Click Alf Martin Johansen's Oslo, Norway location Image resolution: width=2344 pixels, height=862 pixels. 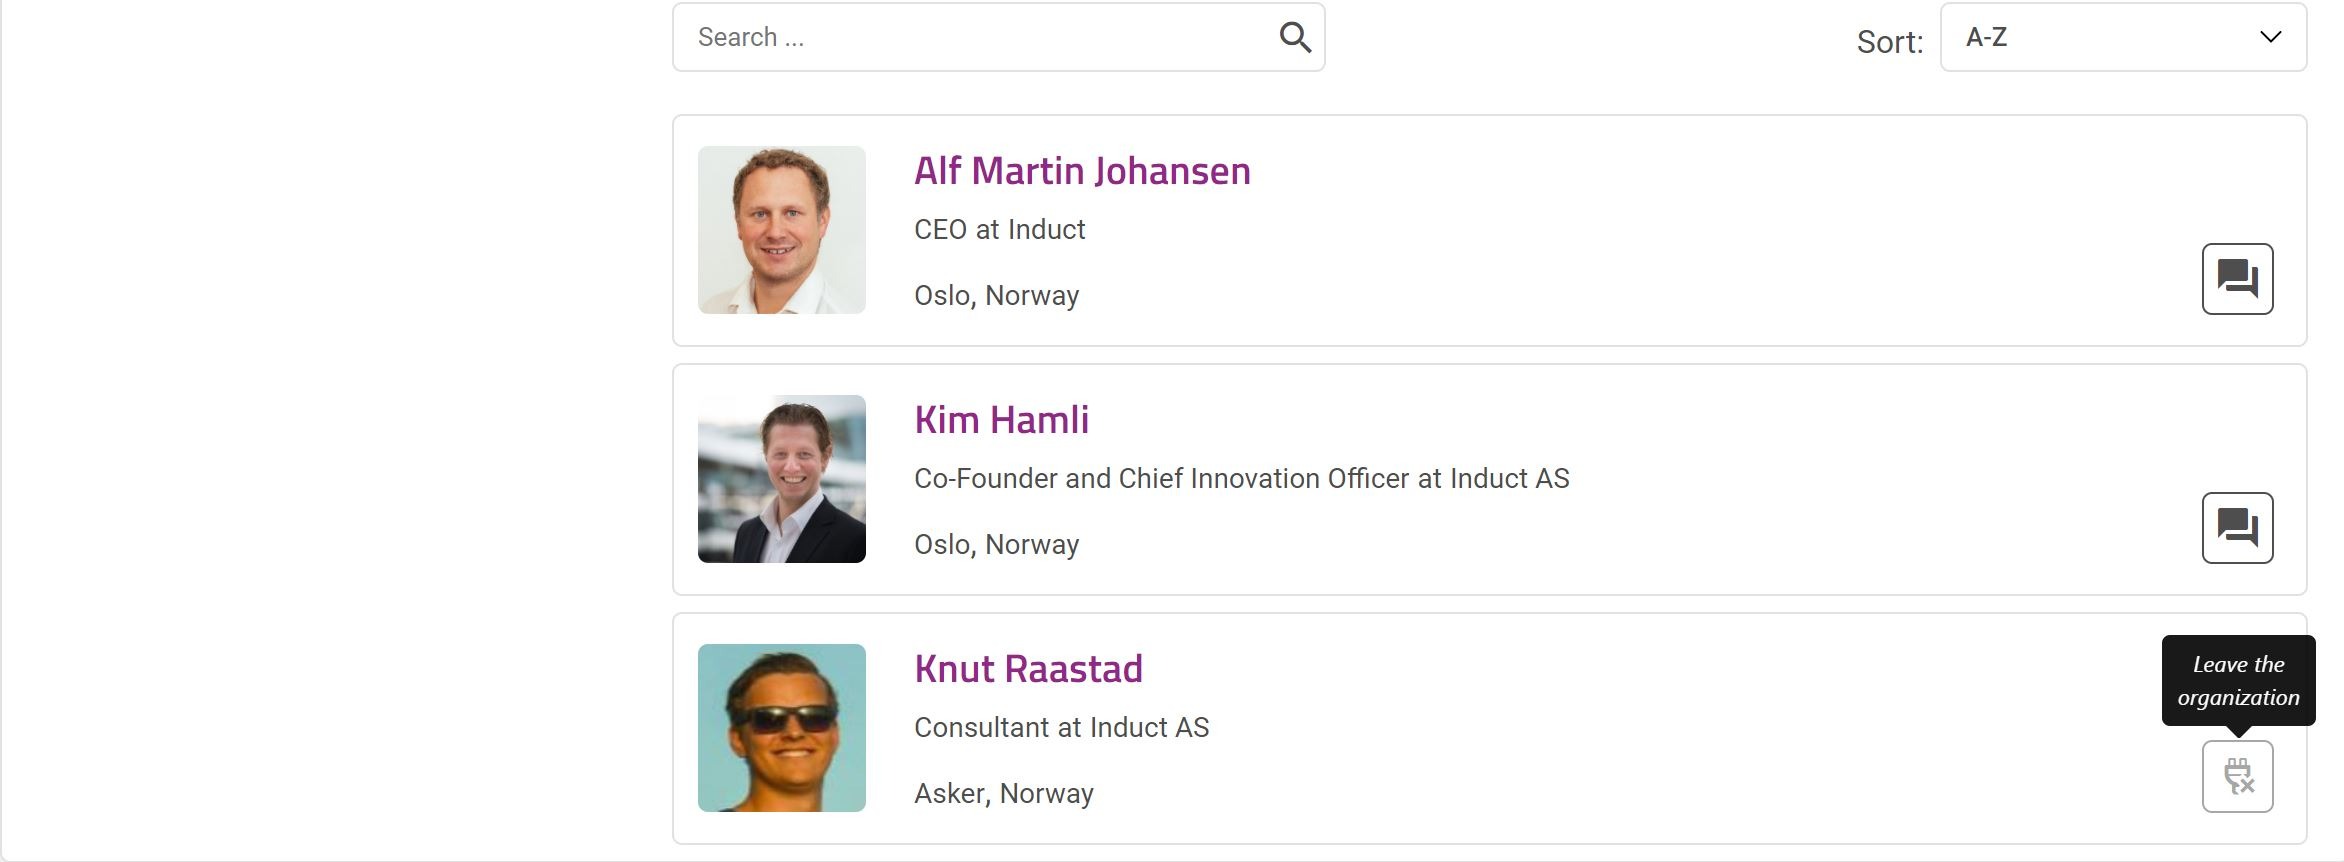[996, 296]
